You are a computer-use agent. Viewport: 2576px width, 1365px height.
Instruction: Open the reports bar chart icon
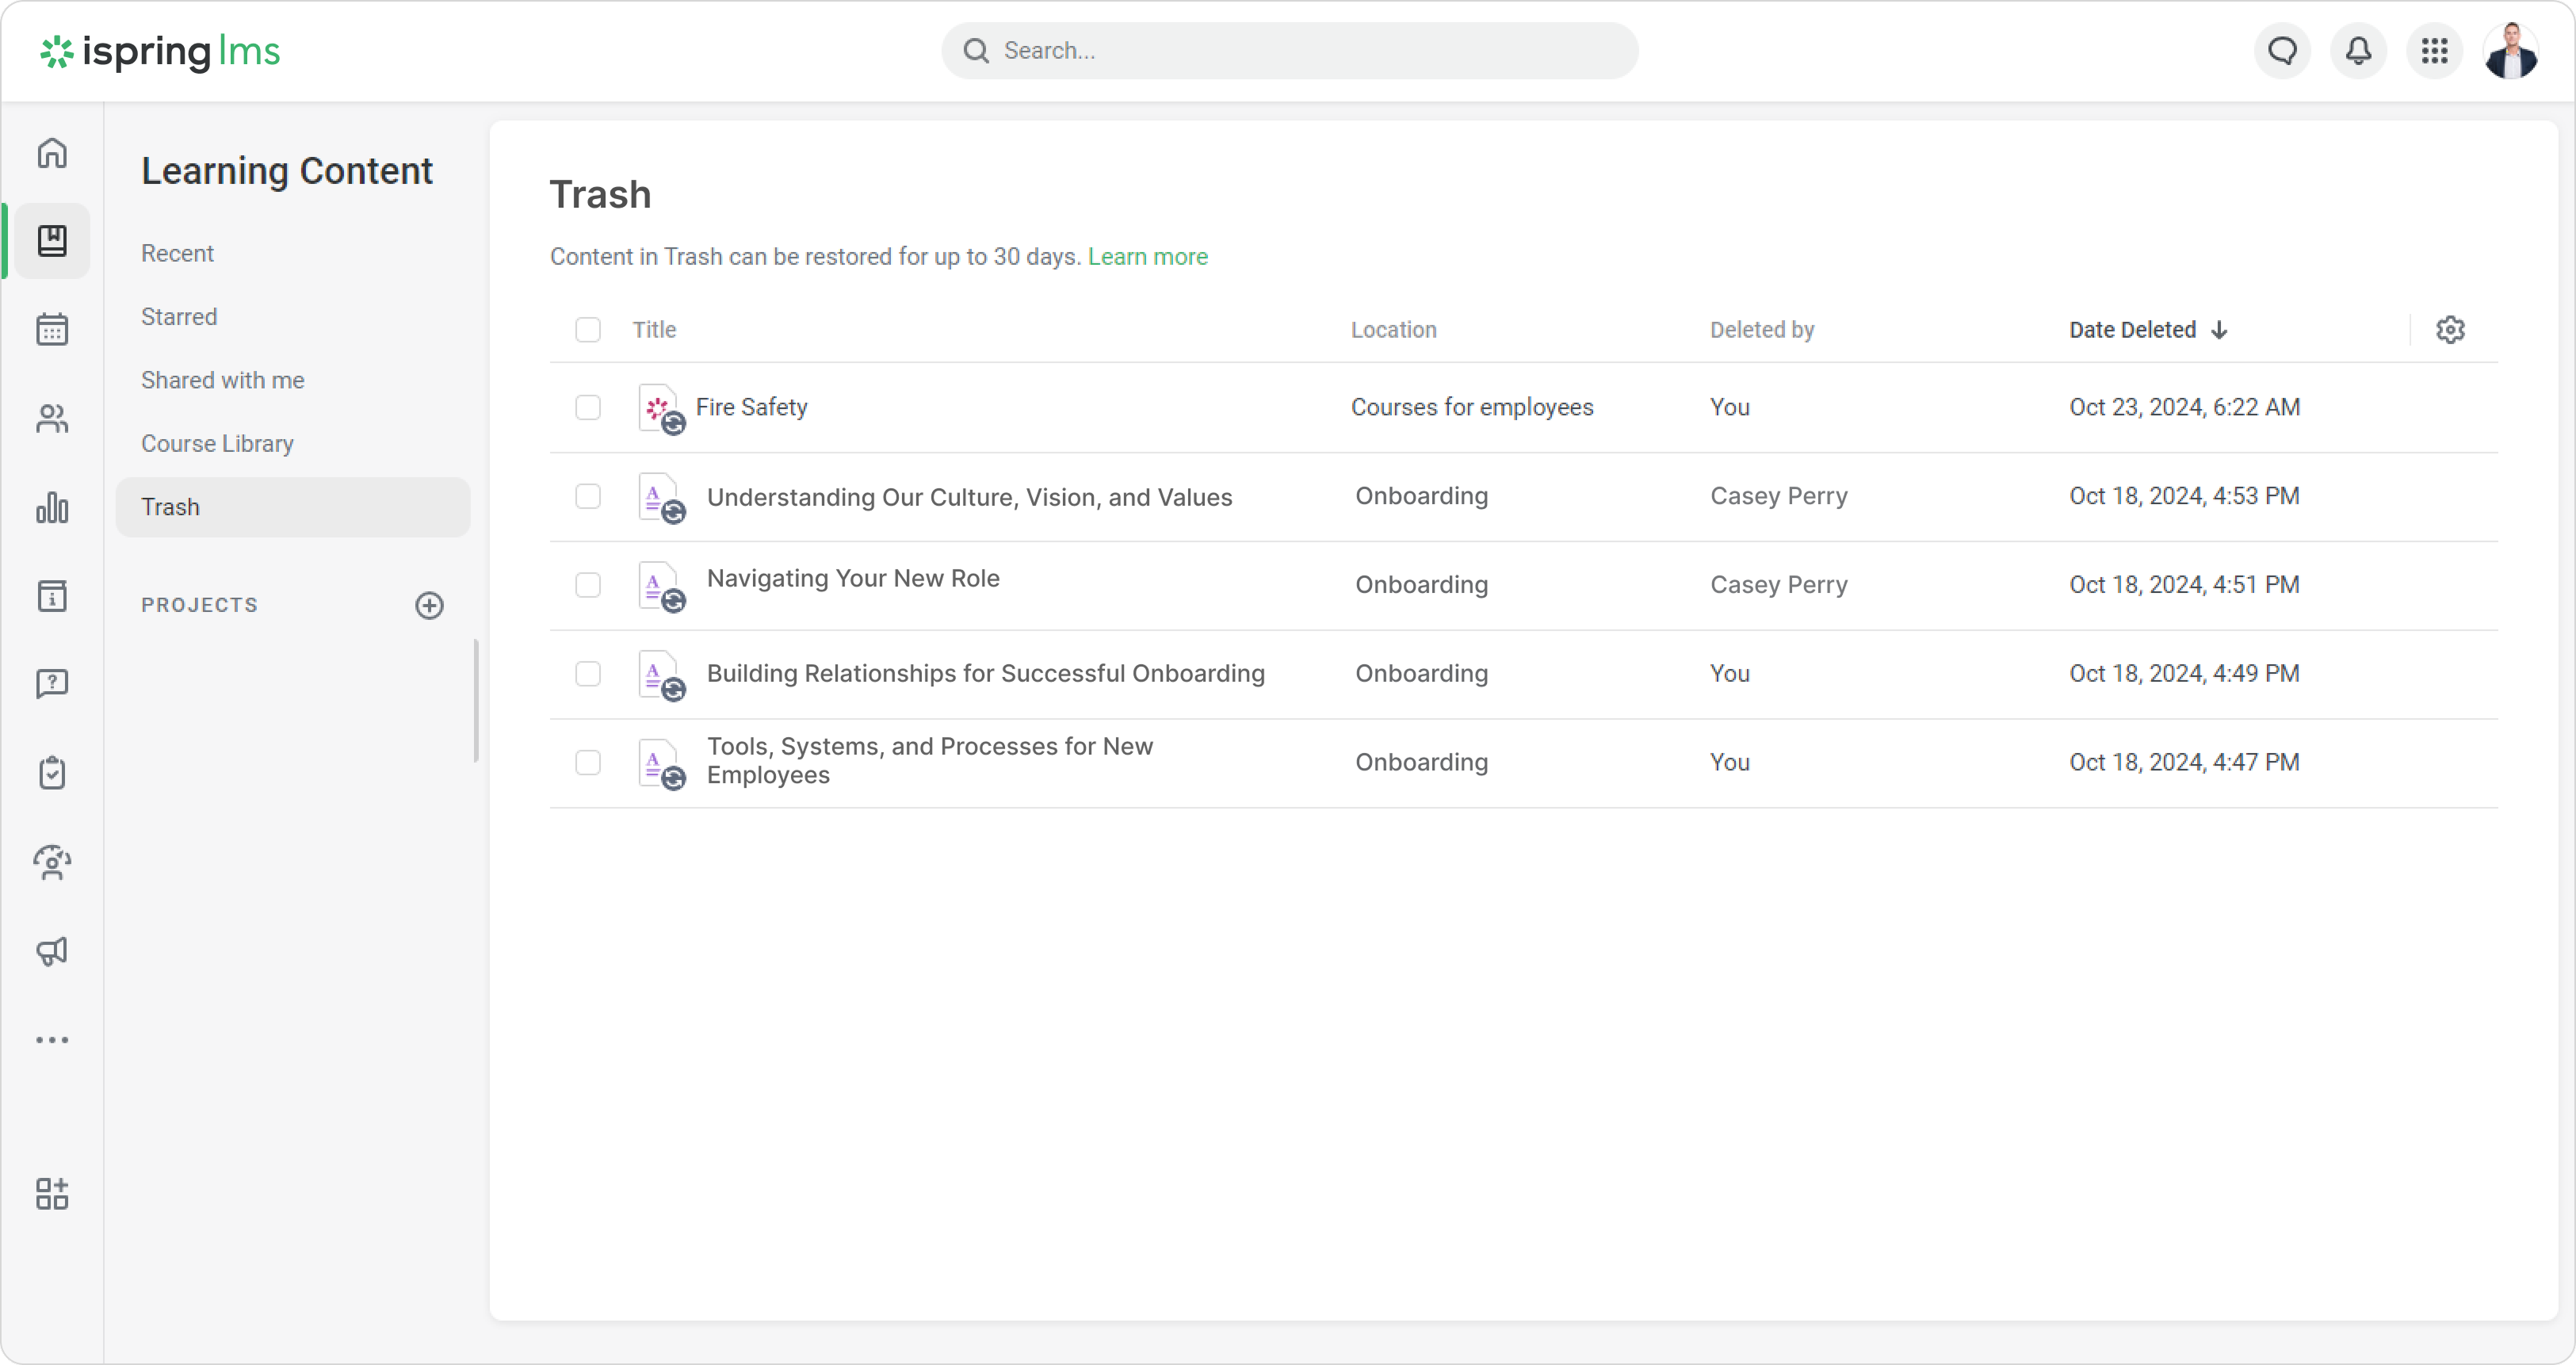point(52,507)
